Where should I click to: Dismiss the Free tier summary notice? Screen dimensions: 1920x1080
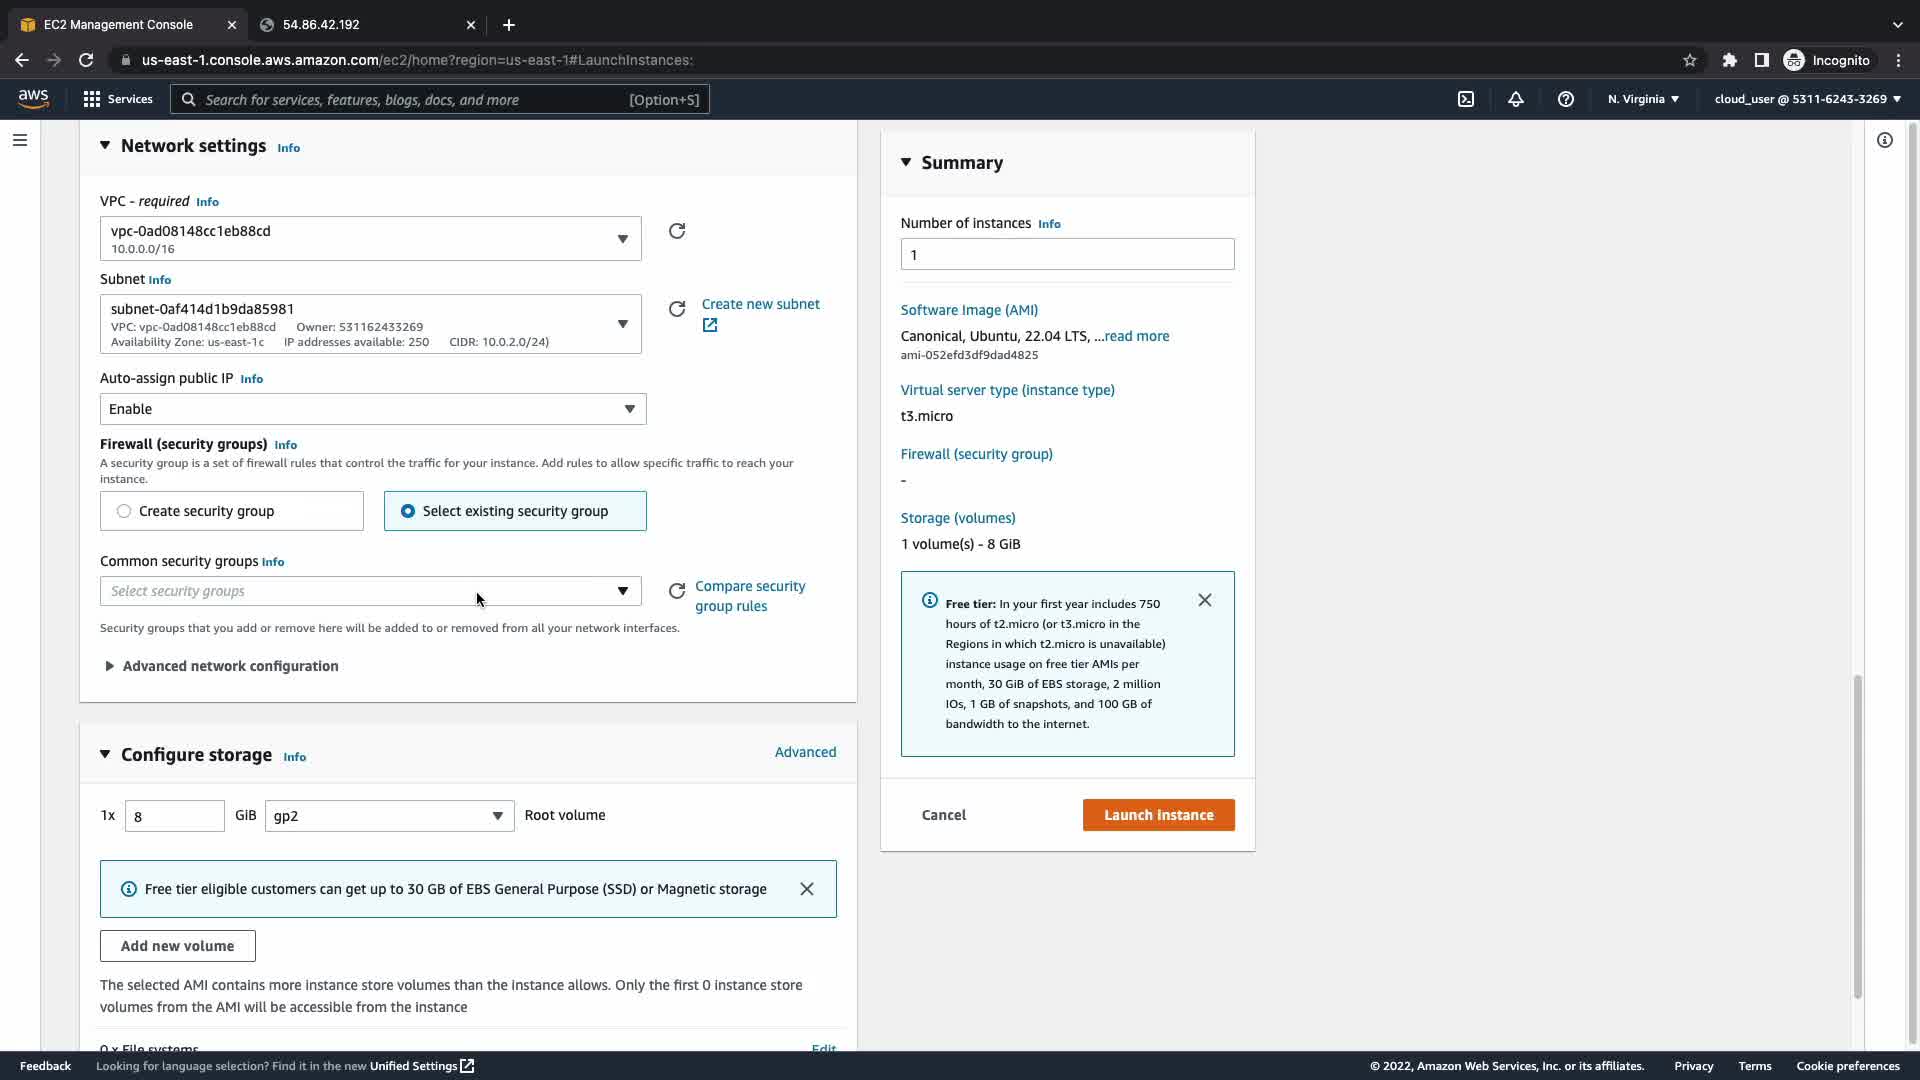(x=1205, y=600)
